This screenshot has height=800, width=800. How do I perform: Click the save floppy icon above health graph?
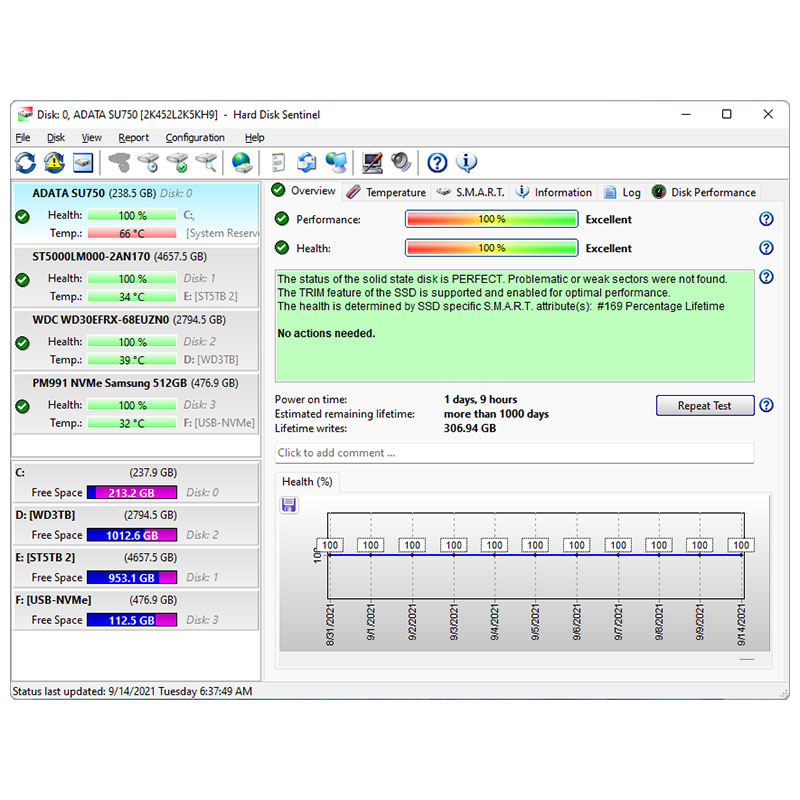coord(289,505)
